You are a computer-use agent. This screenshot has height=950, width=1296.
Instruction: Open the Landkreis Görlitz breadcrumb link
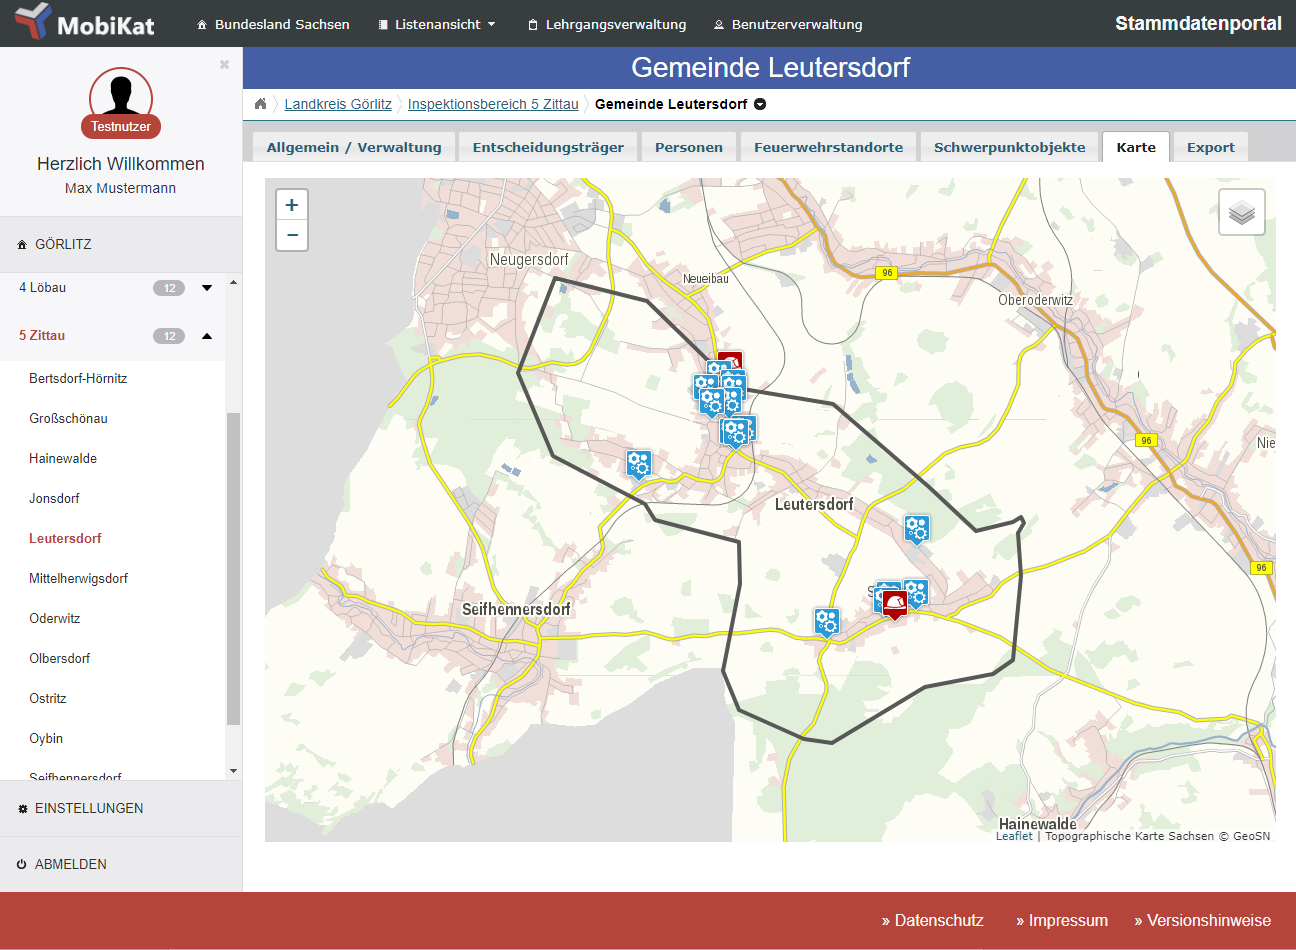pyautogui.click(x=338, y=104)
